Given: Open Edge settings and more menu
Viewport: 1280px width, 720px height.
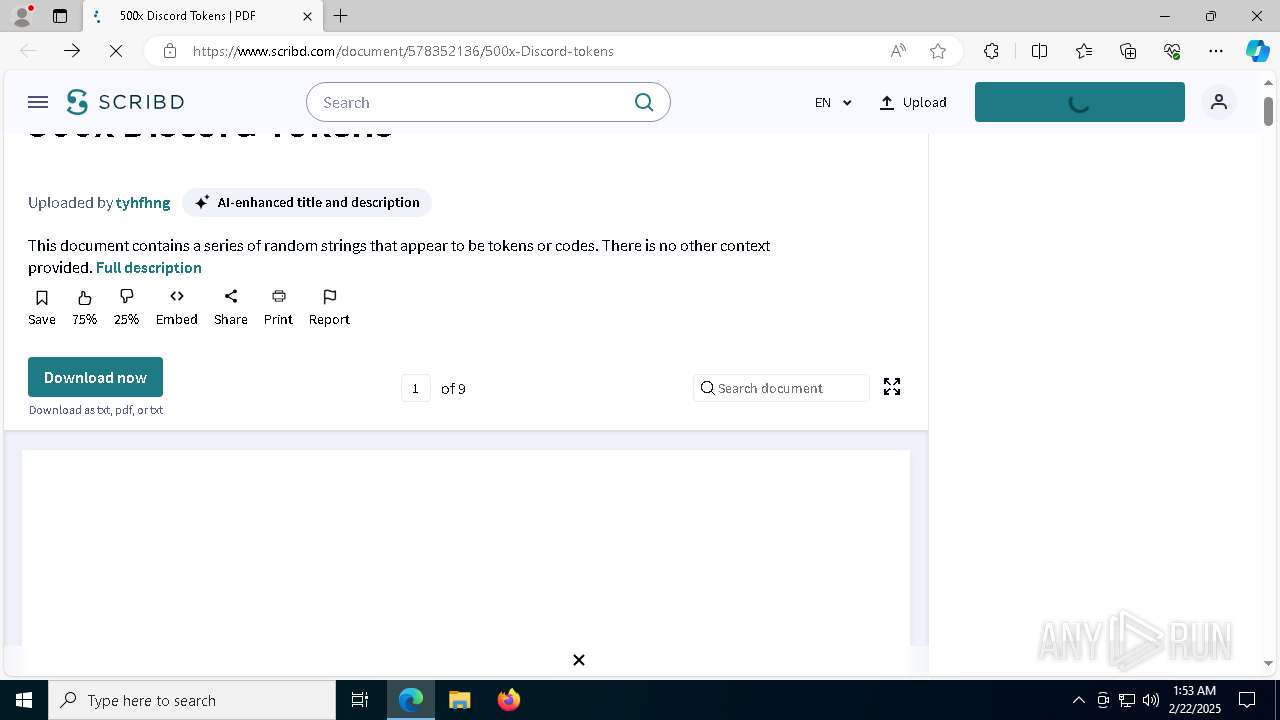Looking at the screenshot, I should coord(1216,51).
